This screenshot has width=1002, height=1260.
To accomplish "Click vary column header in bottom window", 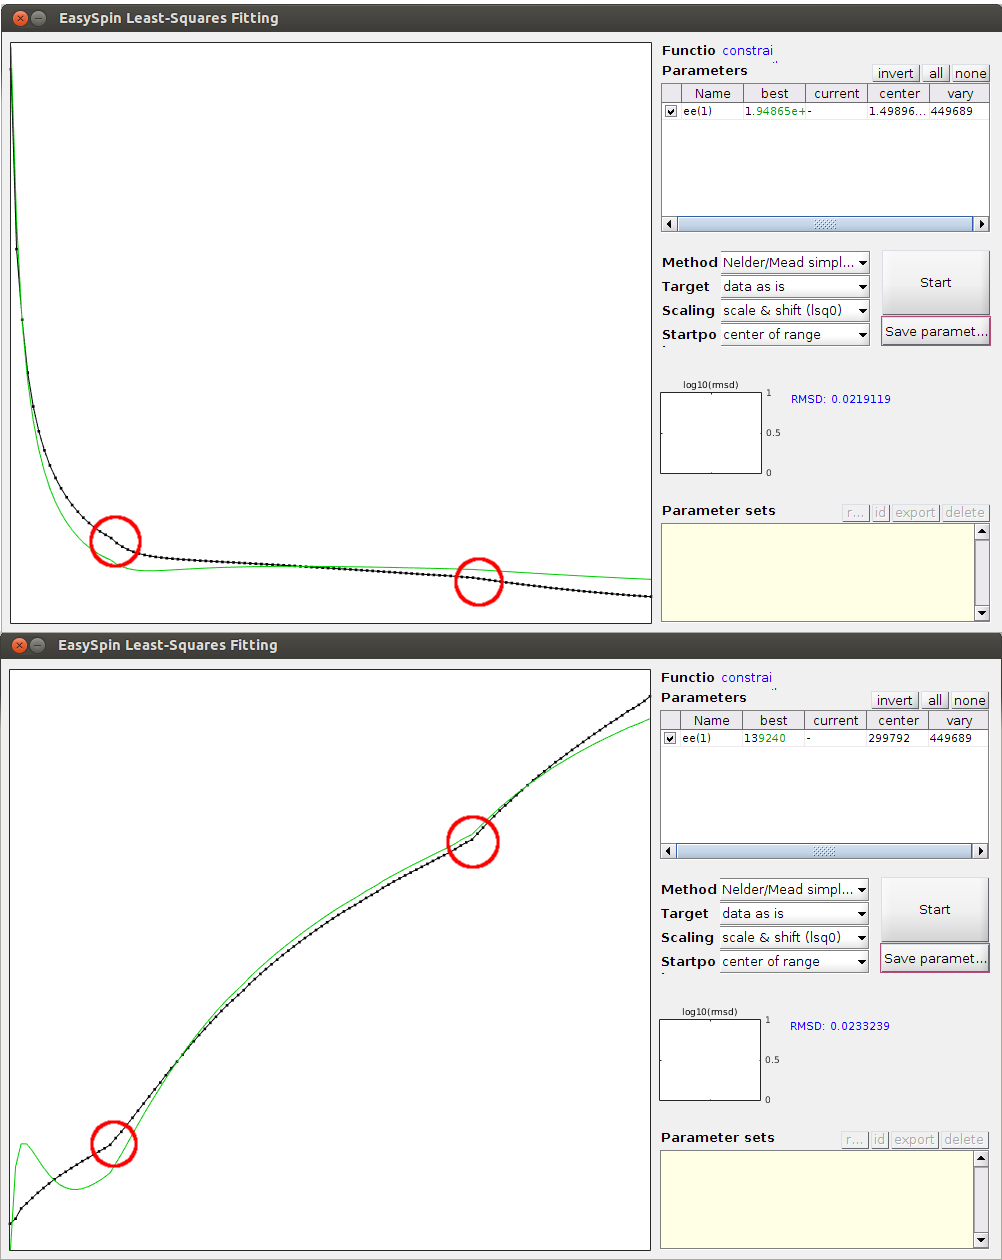I will 958,721.
